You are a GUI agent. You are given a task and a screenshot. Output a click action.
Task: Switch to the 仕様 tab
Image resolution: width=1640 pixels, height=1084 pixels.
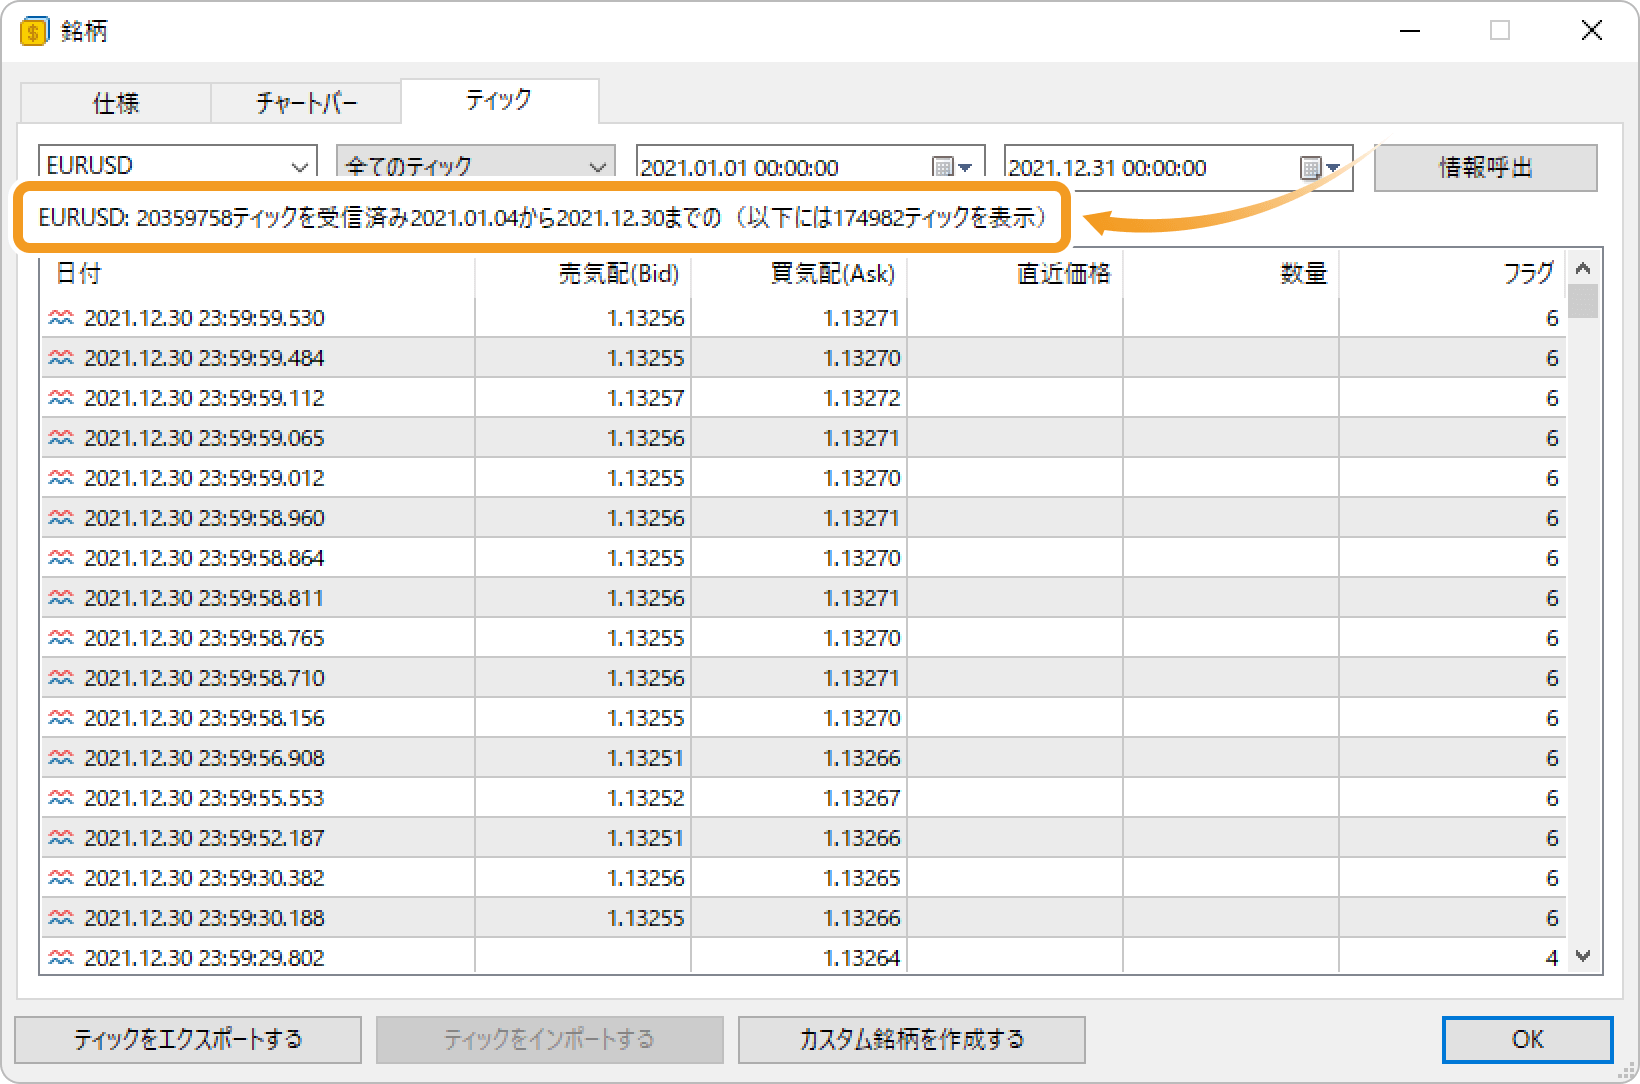[x=115, y=103]
